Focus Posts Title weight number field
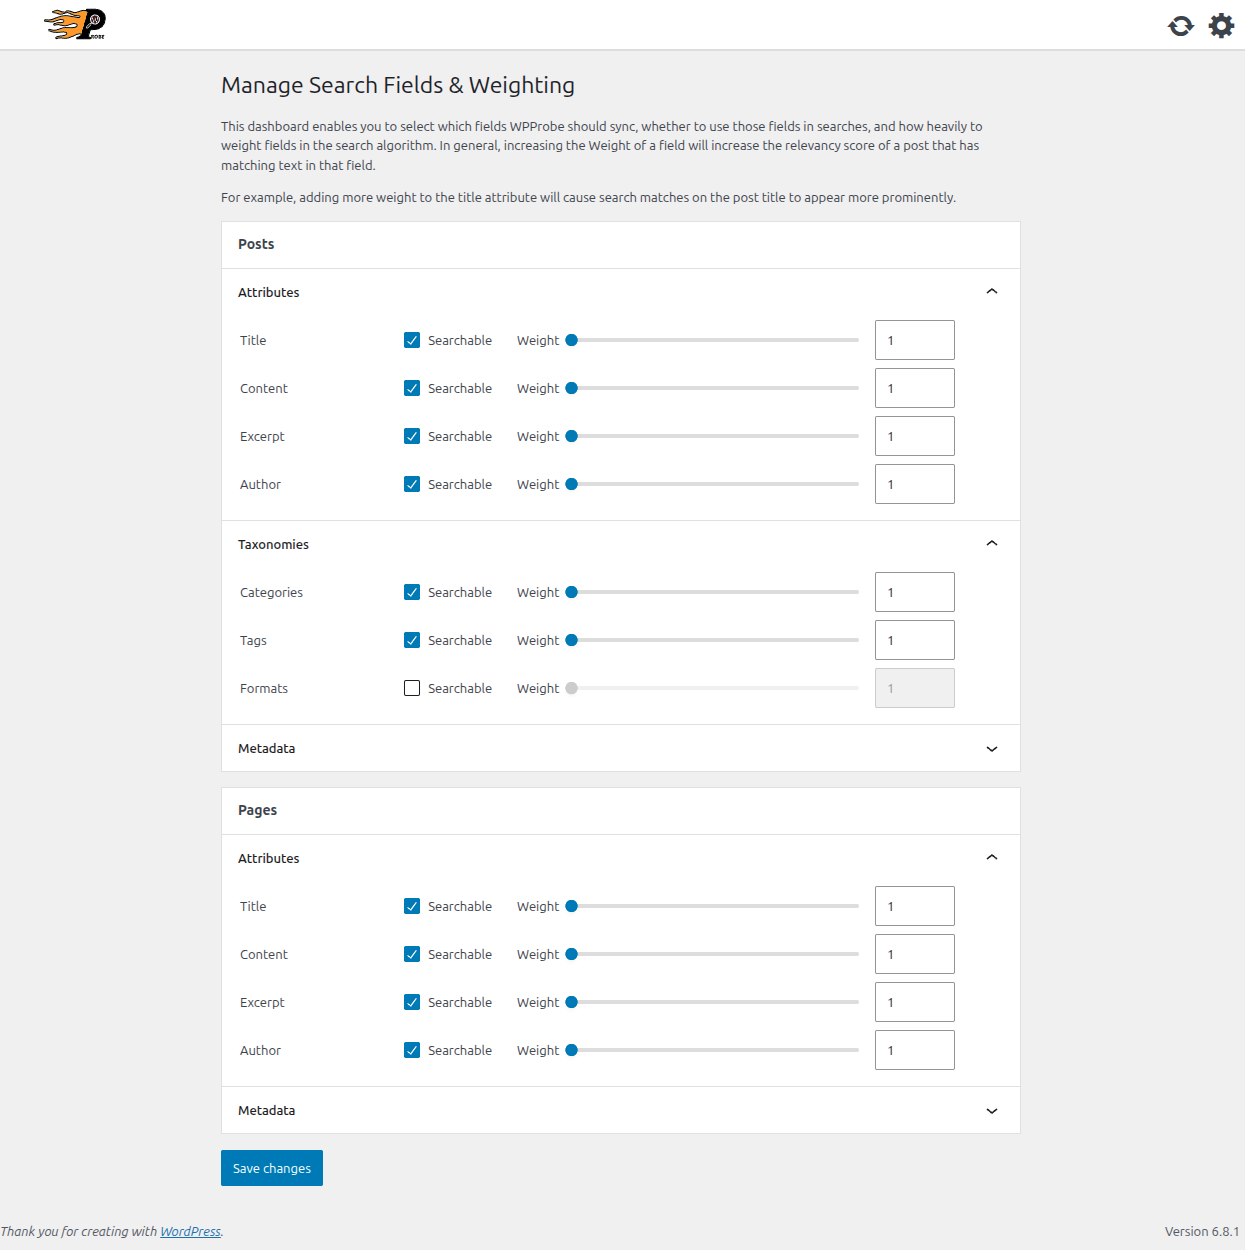This screenshot has height=1250, width=1245. pos(915,340)
